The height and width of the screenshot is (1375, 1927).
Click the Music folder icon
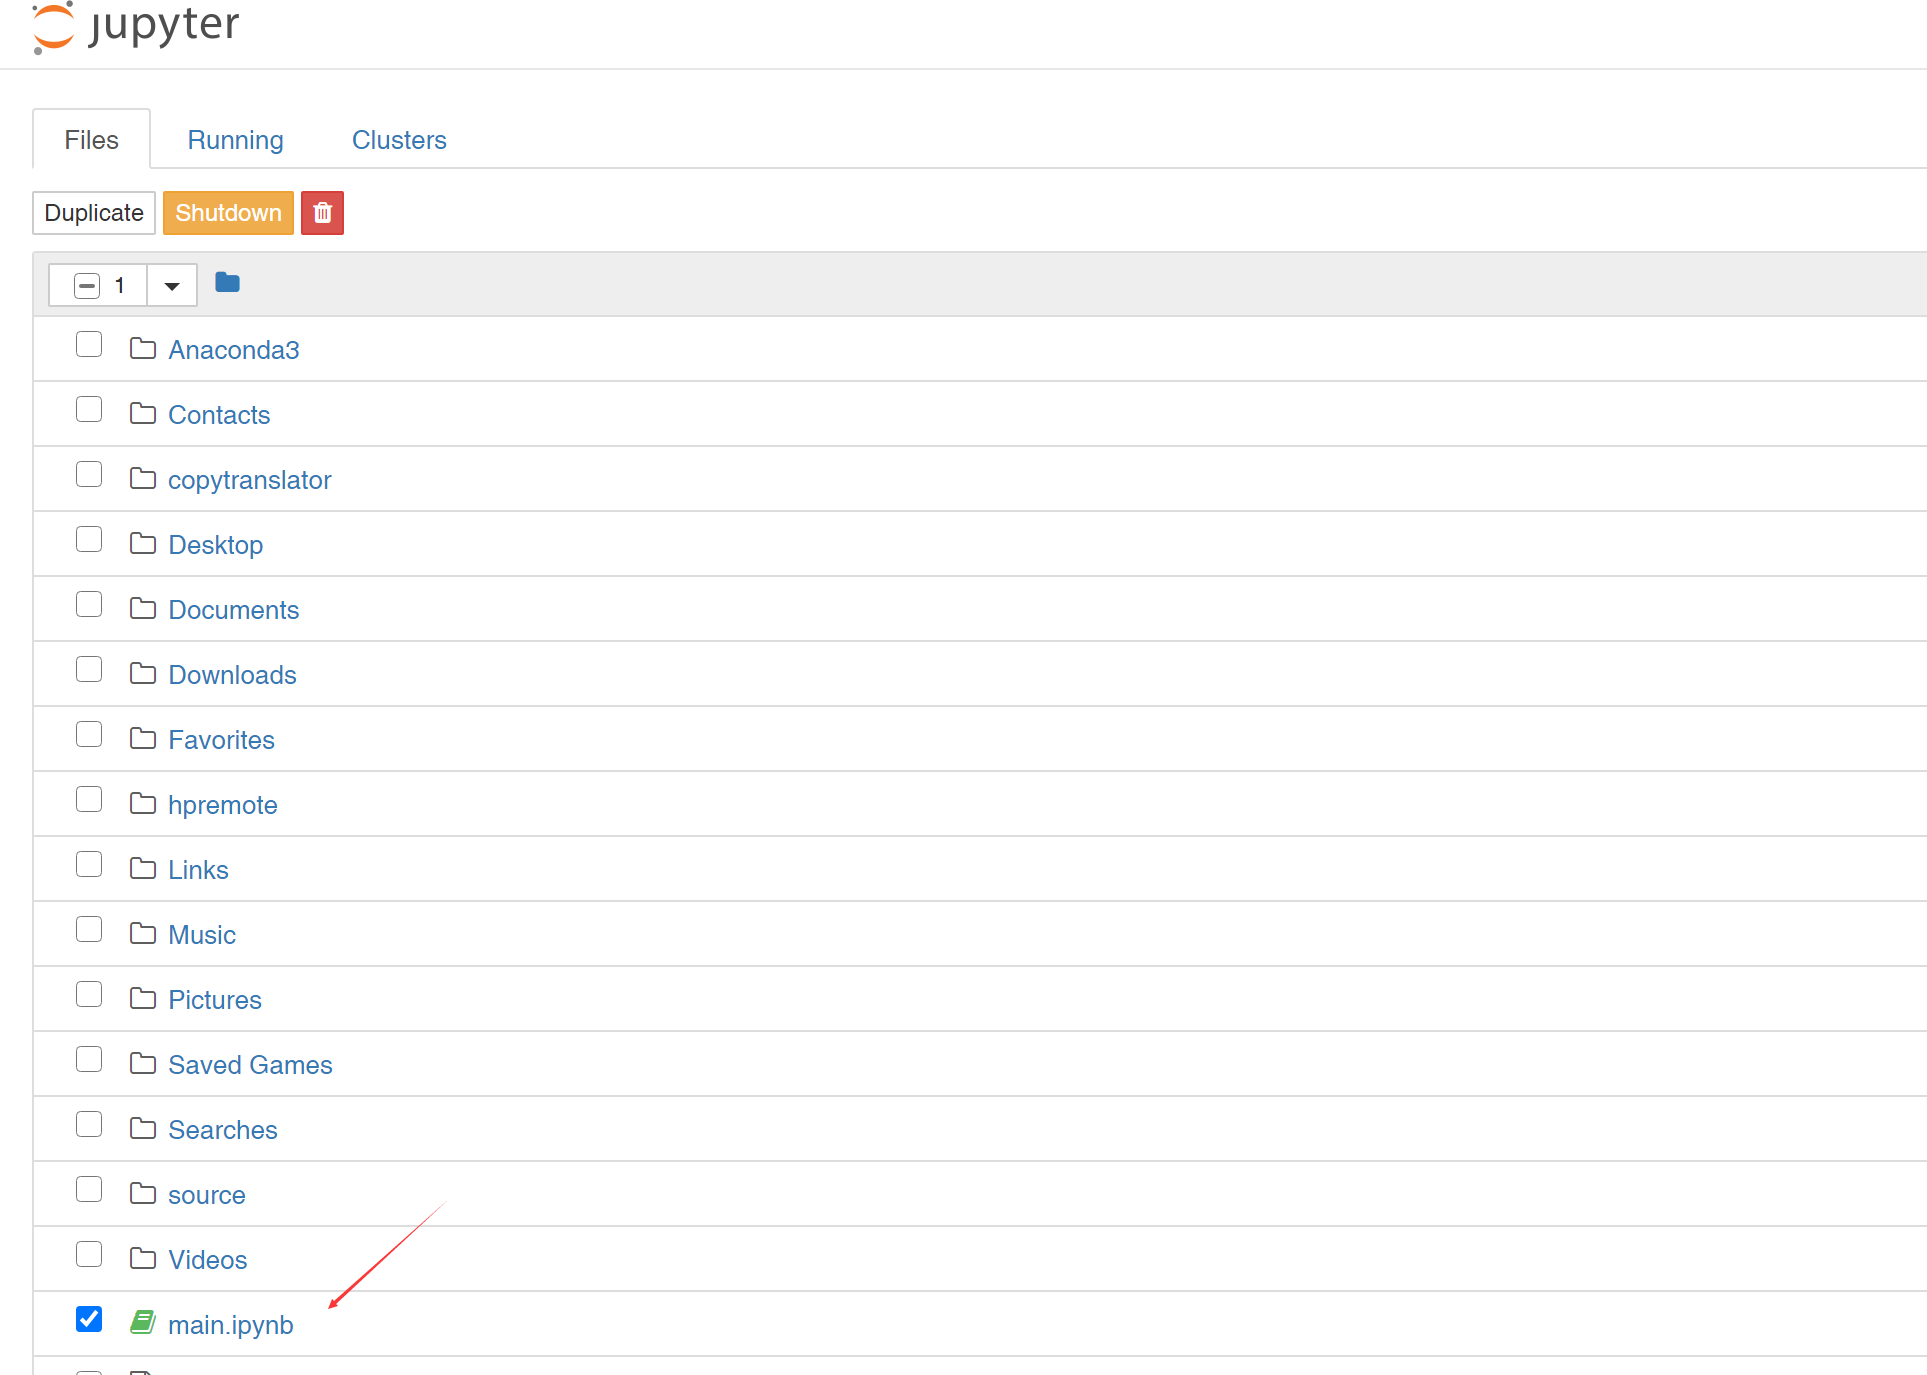tap(143, 934)
